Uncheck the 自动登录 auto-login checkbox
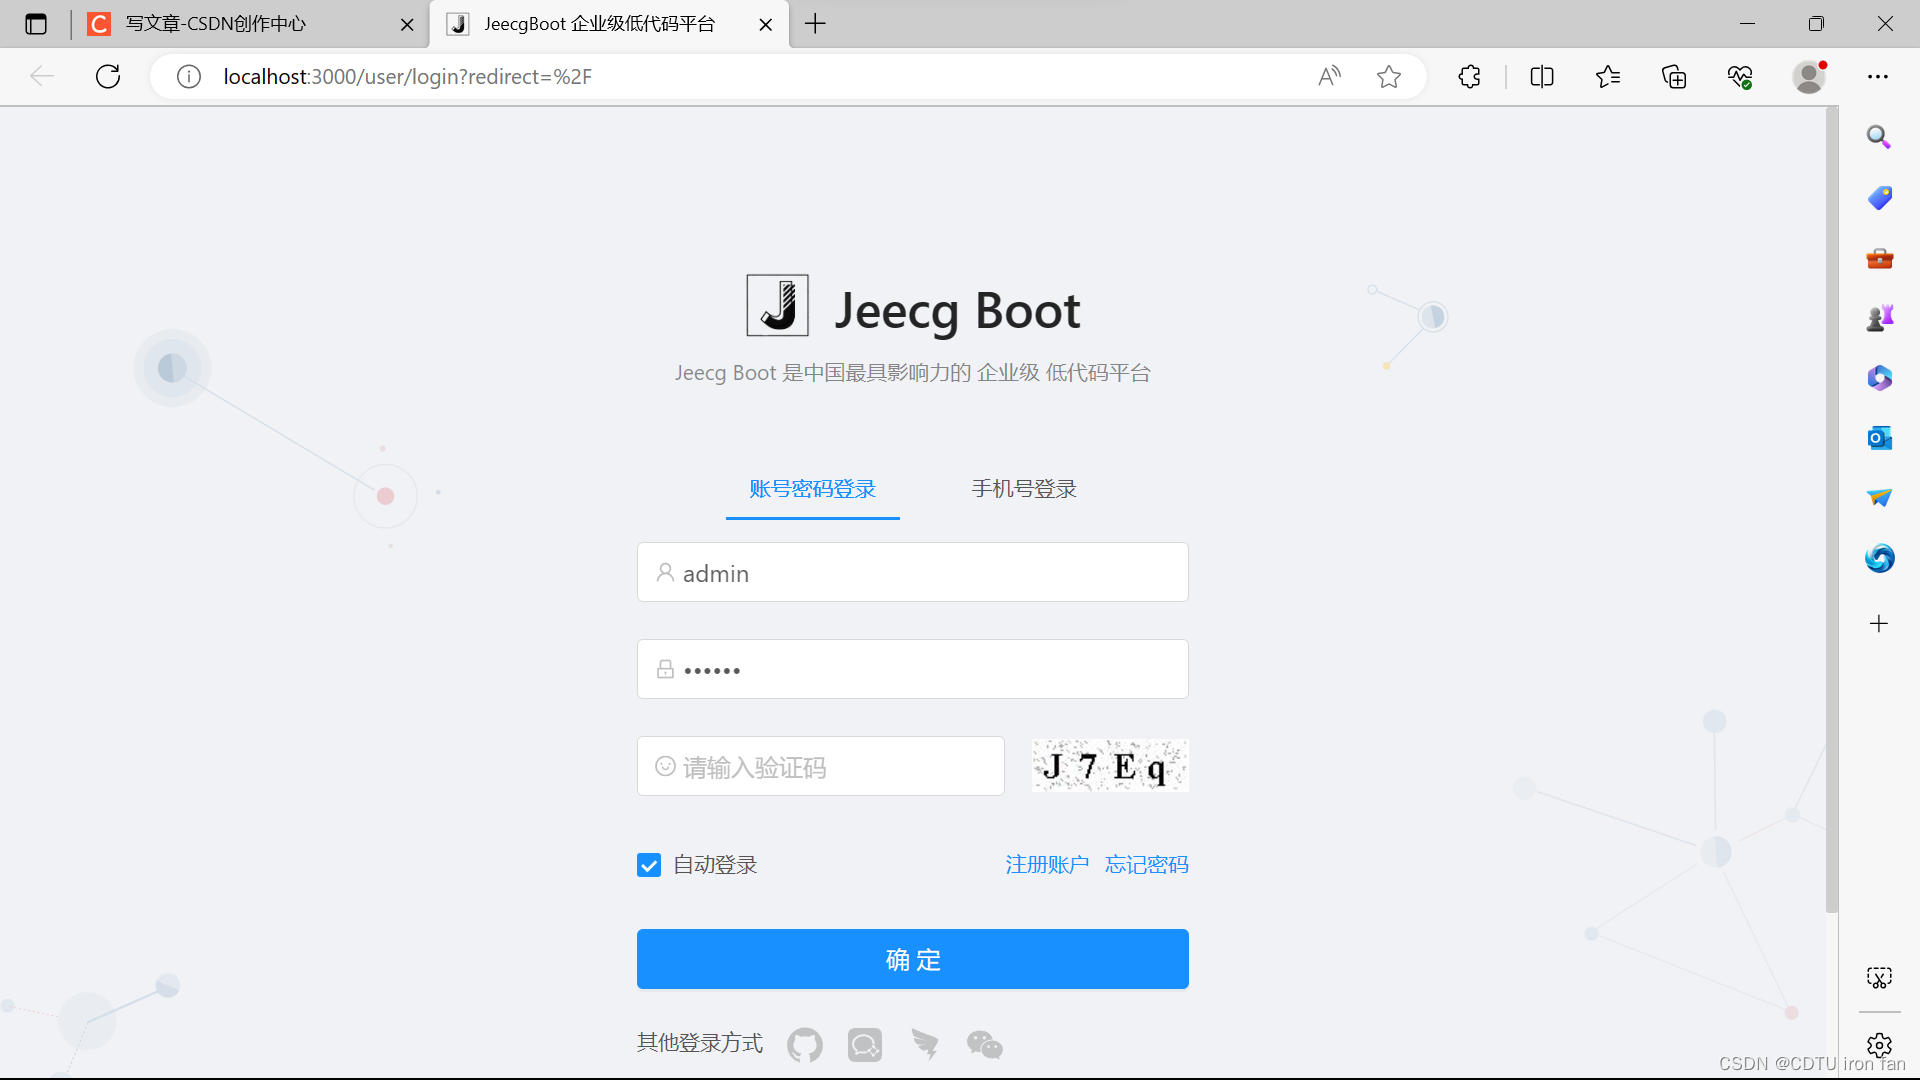1920x1080 pixels. [648, 864]
